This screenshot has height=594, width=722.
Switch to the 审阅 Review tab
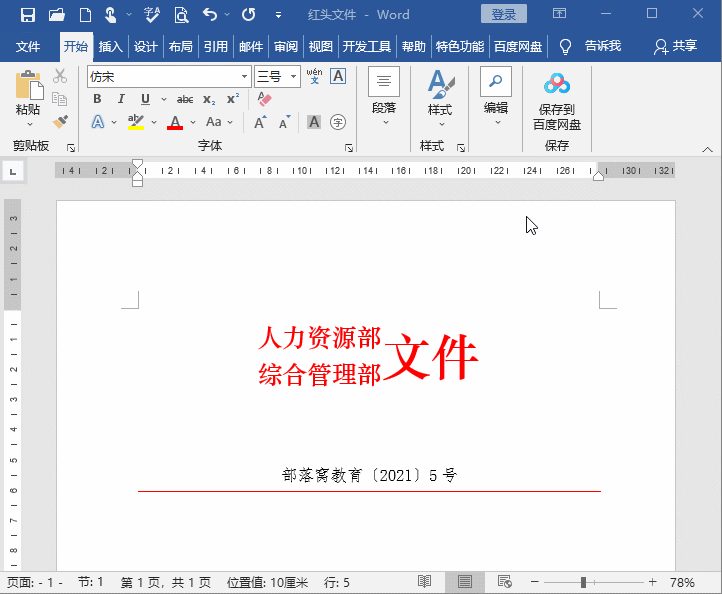tap(285, 47)
